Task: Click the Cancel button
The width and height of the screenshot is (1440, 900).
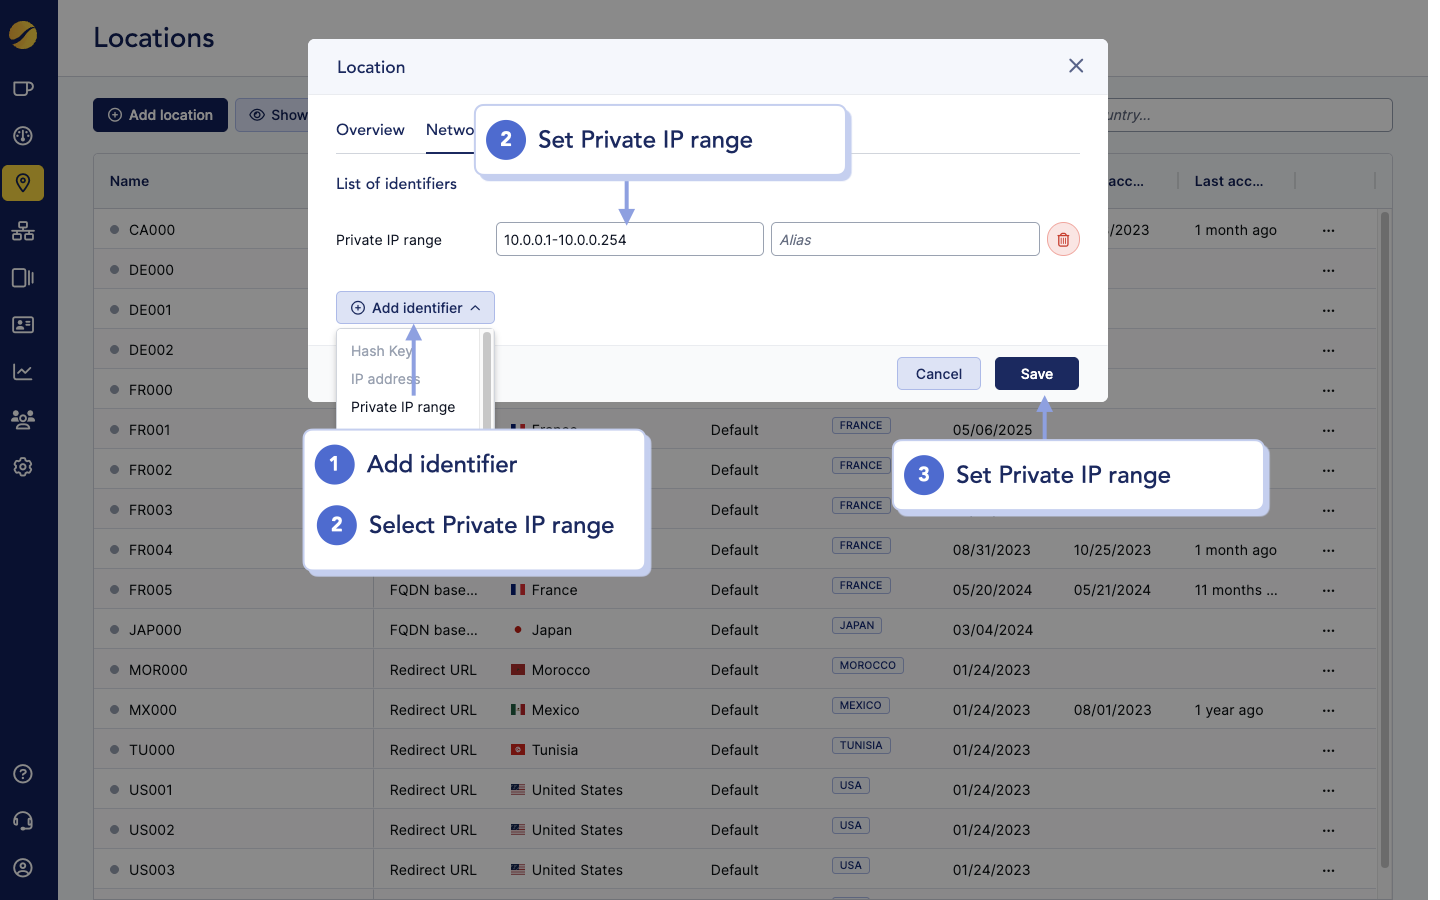Action: point(938,374)
